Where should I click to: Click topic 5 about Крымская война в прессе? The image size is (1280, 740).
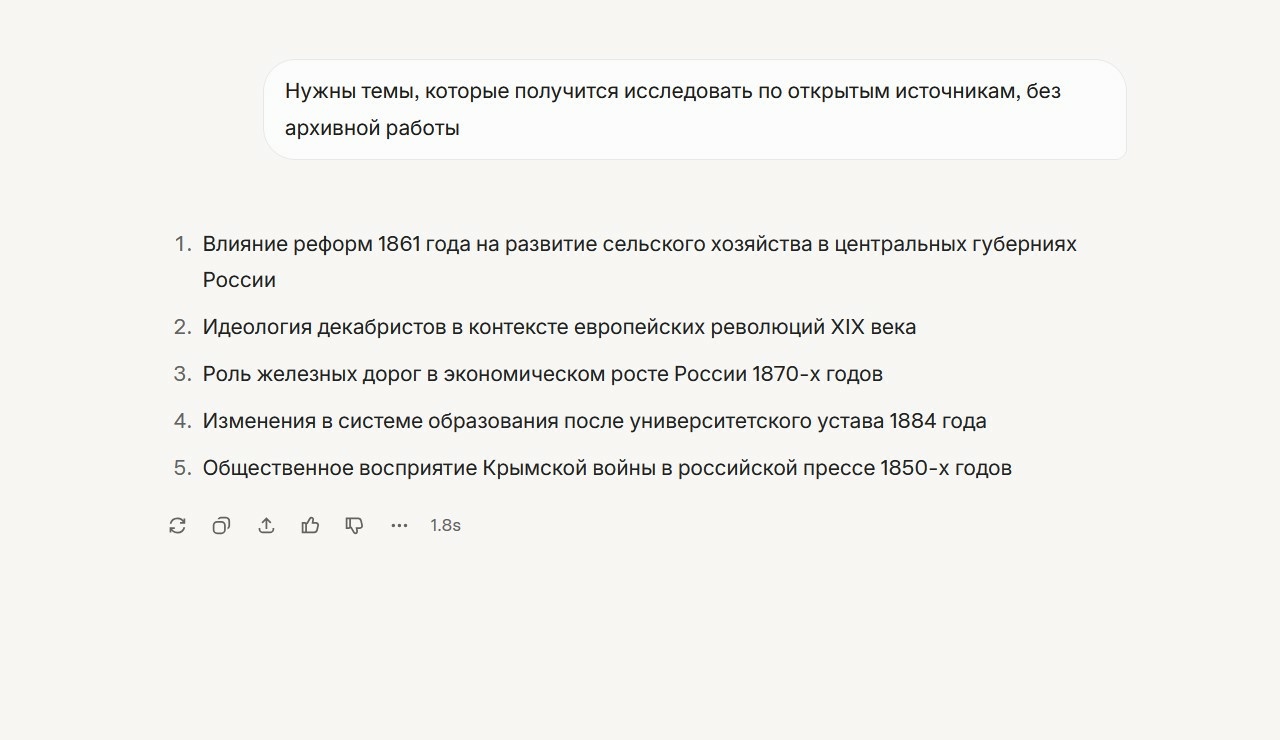[x=607, y=468]
